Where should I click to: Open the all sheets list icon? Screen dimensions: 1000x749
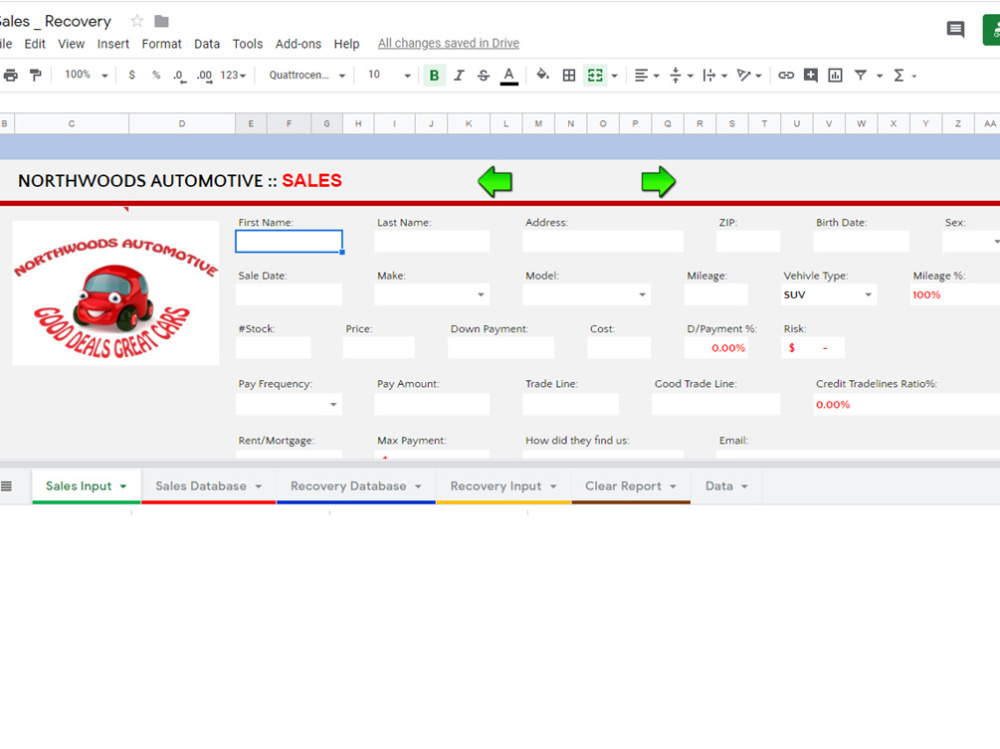pos(6,486)
